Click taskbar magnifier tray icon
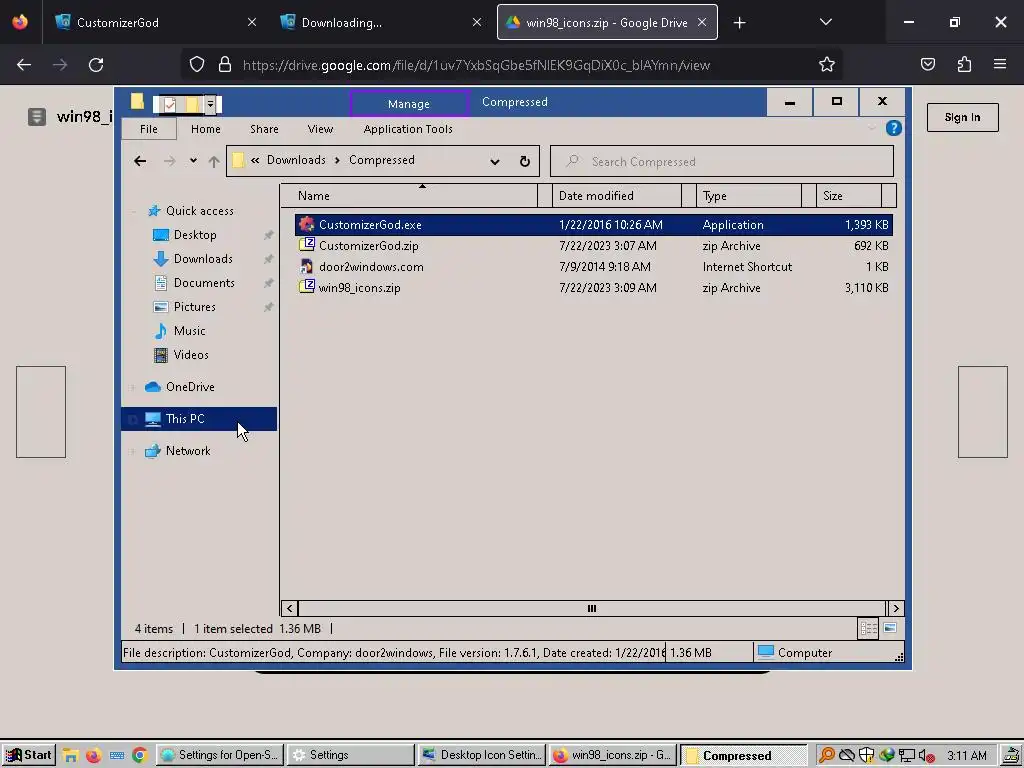The width and height of the screenshot is (1024, 768). pyautogui.click(x=826, y=756)
